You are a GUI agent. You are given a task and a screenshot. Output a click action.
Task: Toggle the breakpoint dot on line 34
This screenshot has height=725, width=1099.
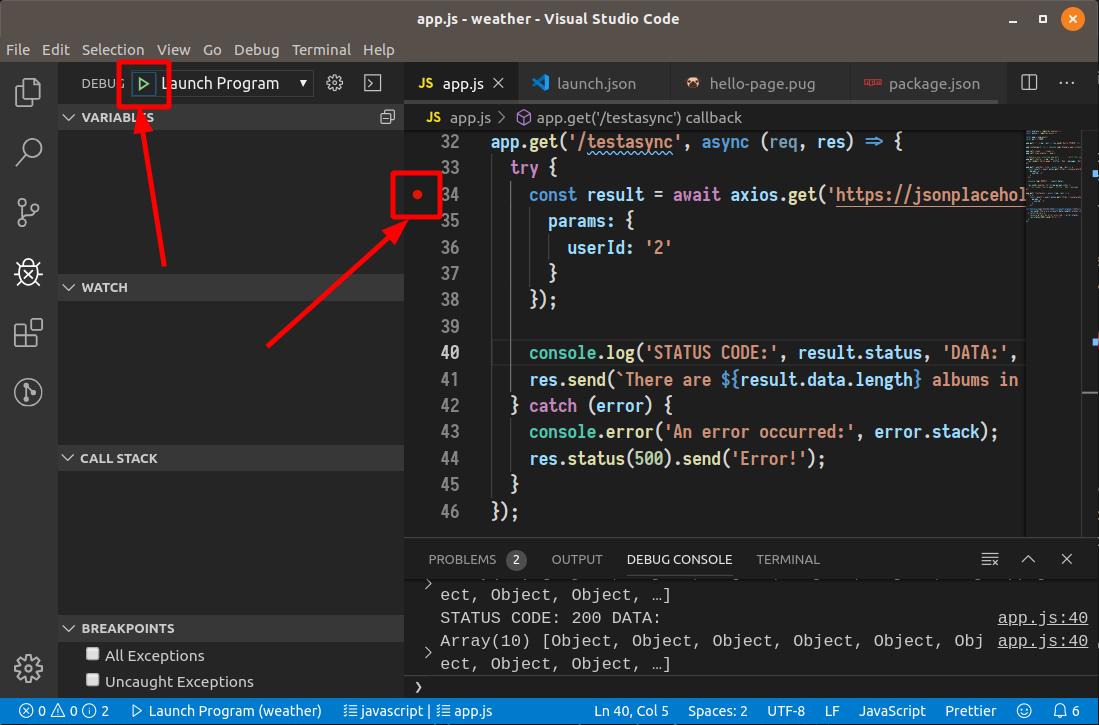pyautogui.click(x=417, y=195)
